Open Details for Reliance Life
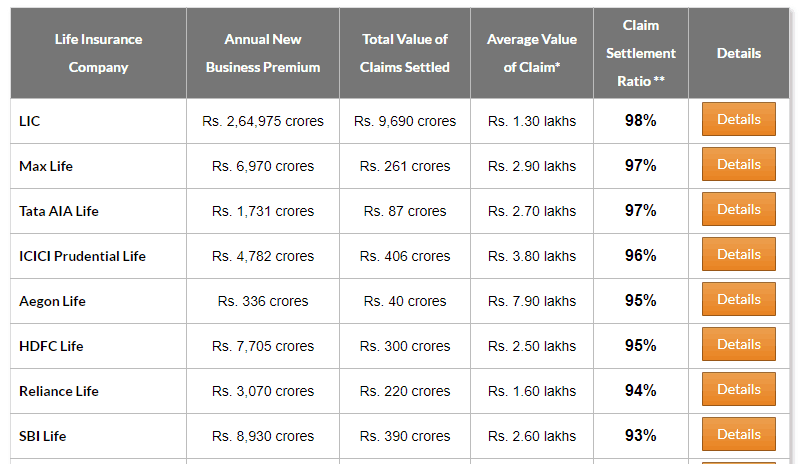This screenshot has height=464, width=802. click(739, 389)
